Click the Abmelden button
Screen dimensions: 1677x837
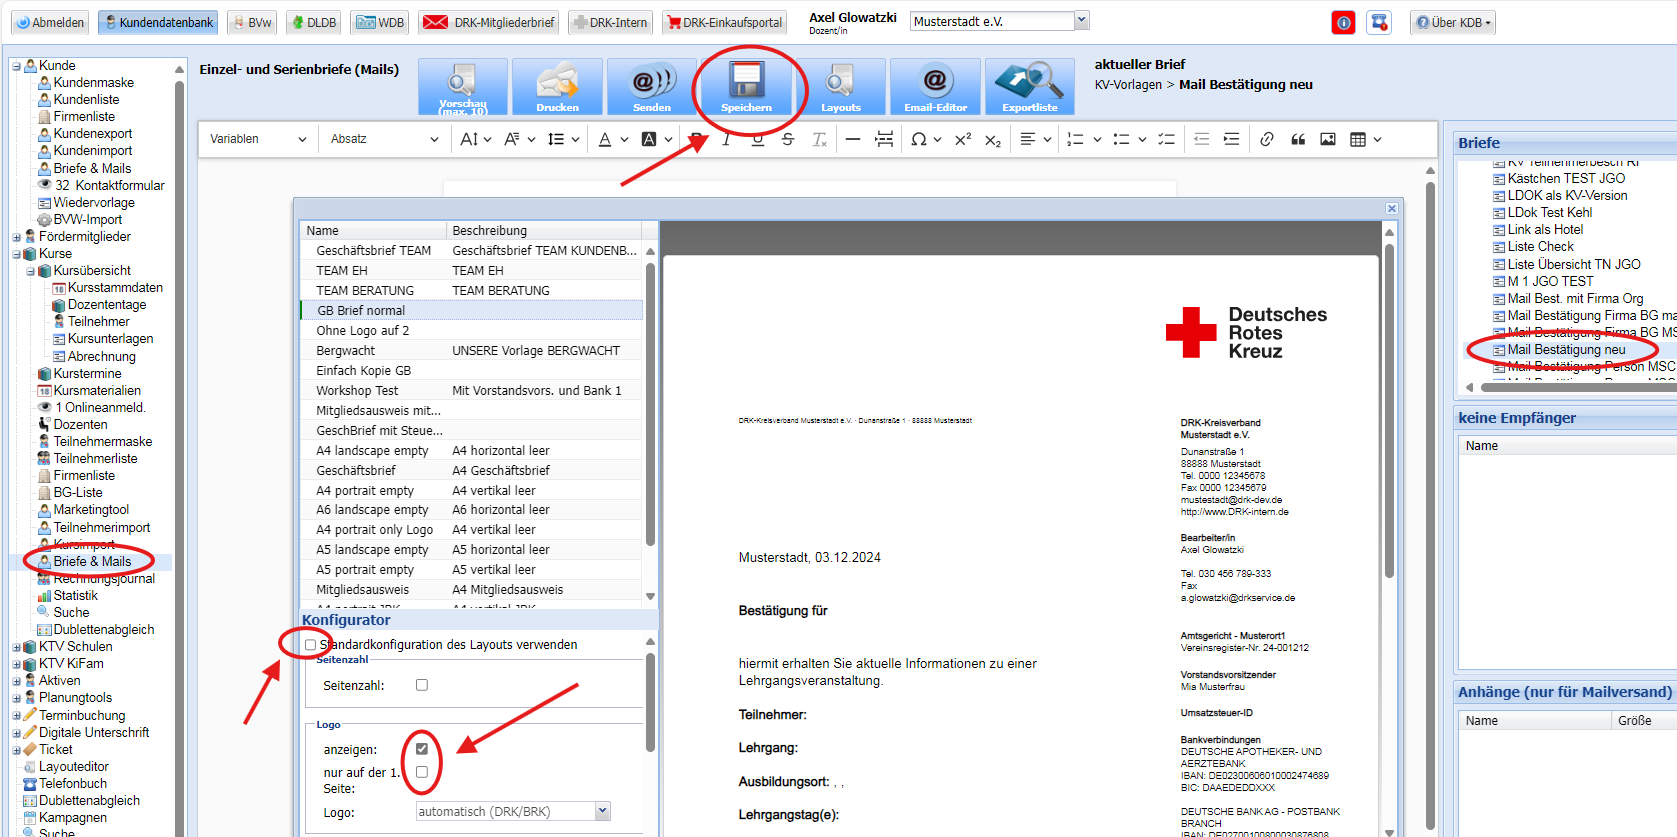click(x=50, y=22)
